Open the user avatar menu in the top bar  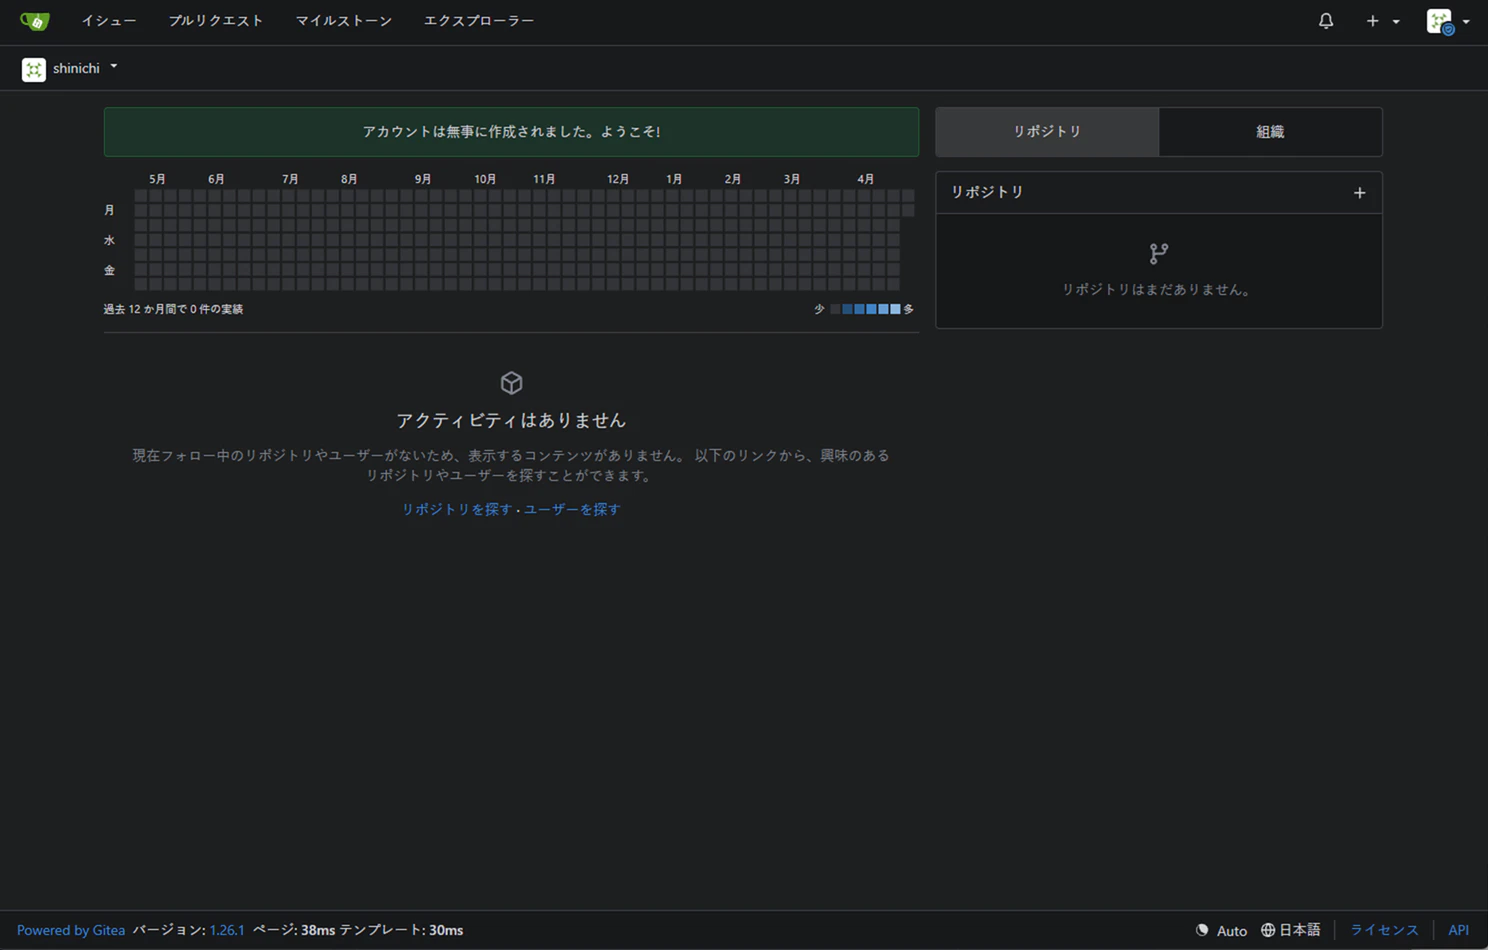(1448, 21)
